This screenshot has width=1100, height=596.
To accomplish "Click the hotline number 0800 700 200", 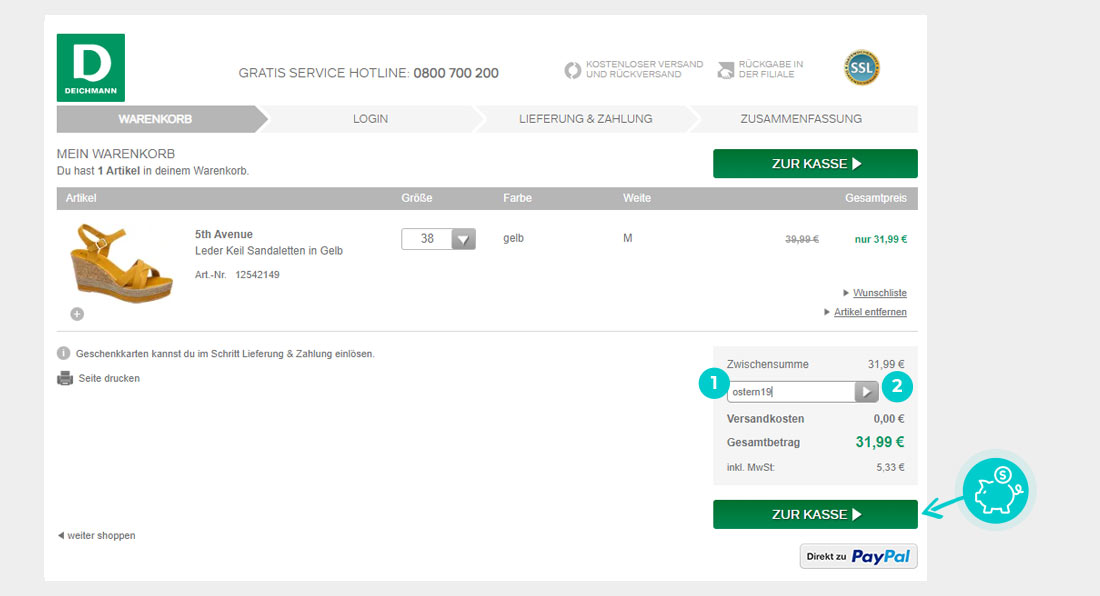I will pos(456,73).
